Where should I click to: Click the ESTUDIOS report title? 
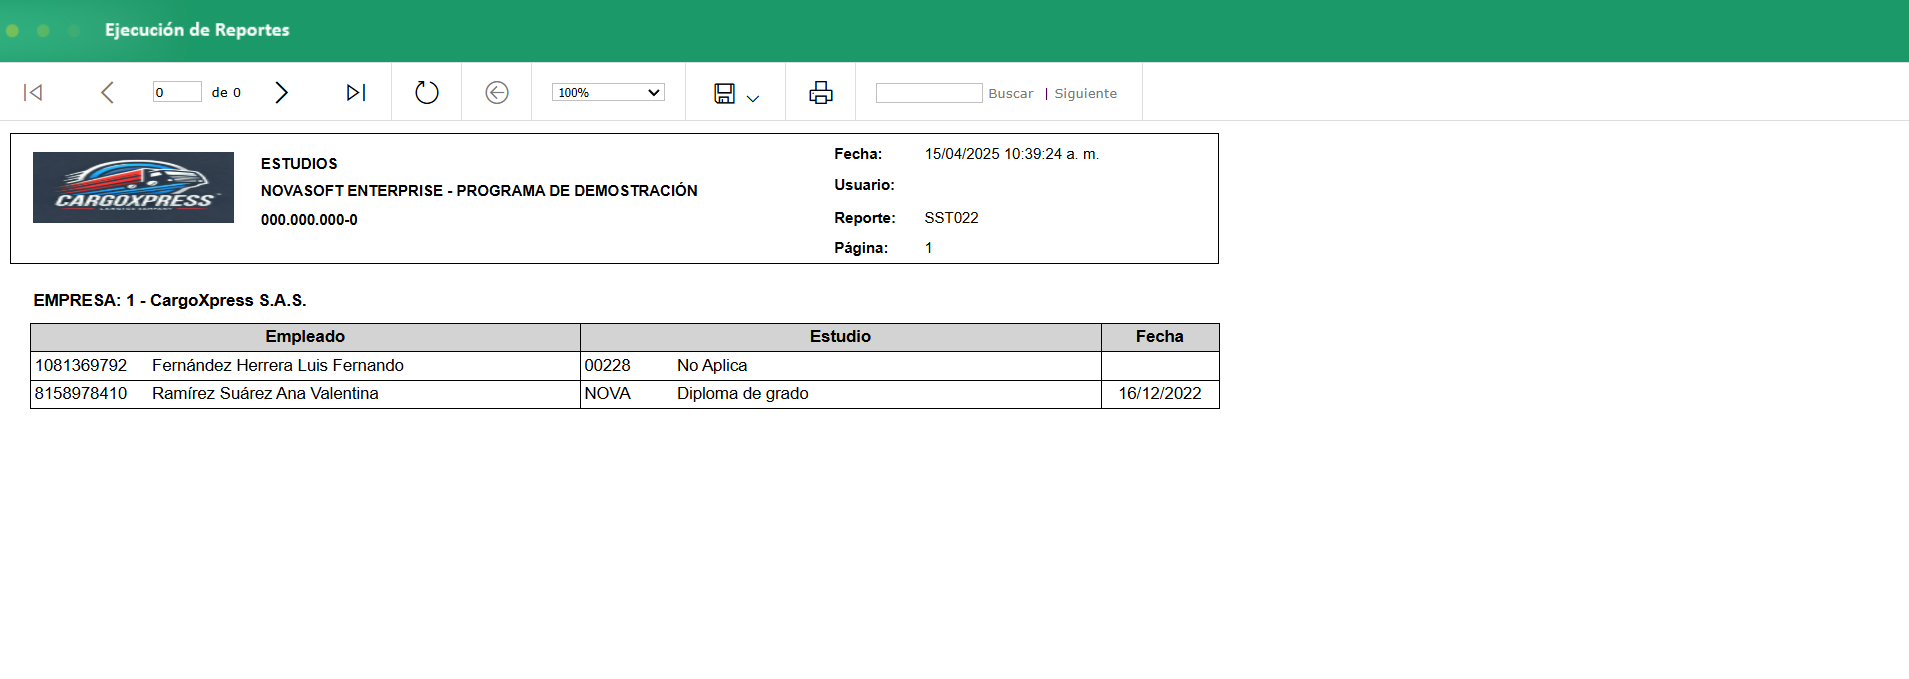[299, 164]
